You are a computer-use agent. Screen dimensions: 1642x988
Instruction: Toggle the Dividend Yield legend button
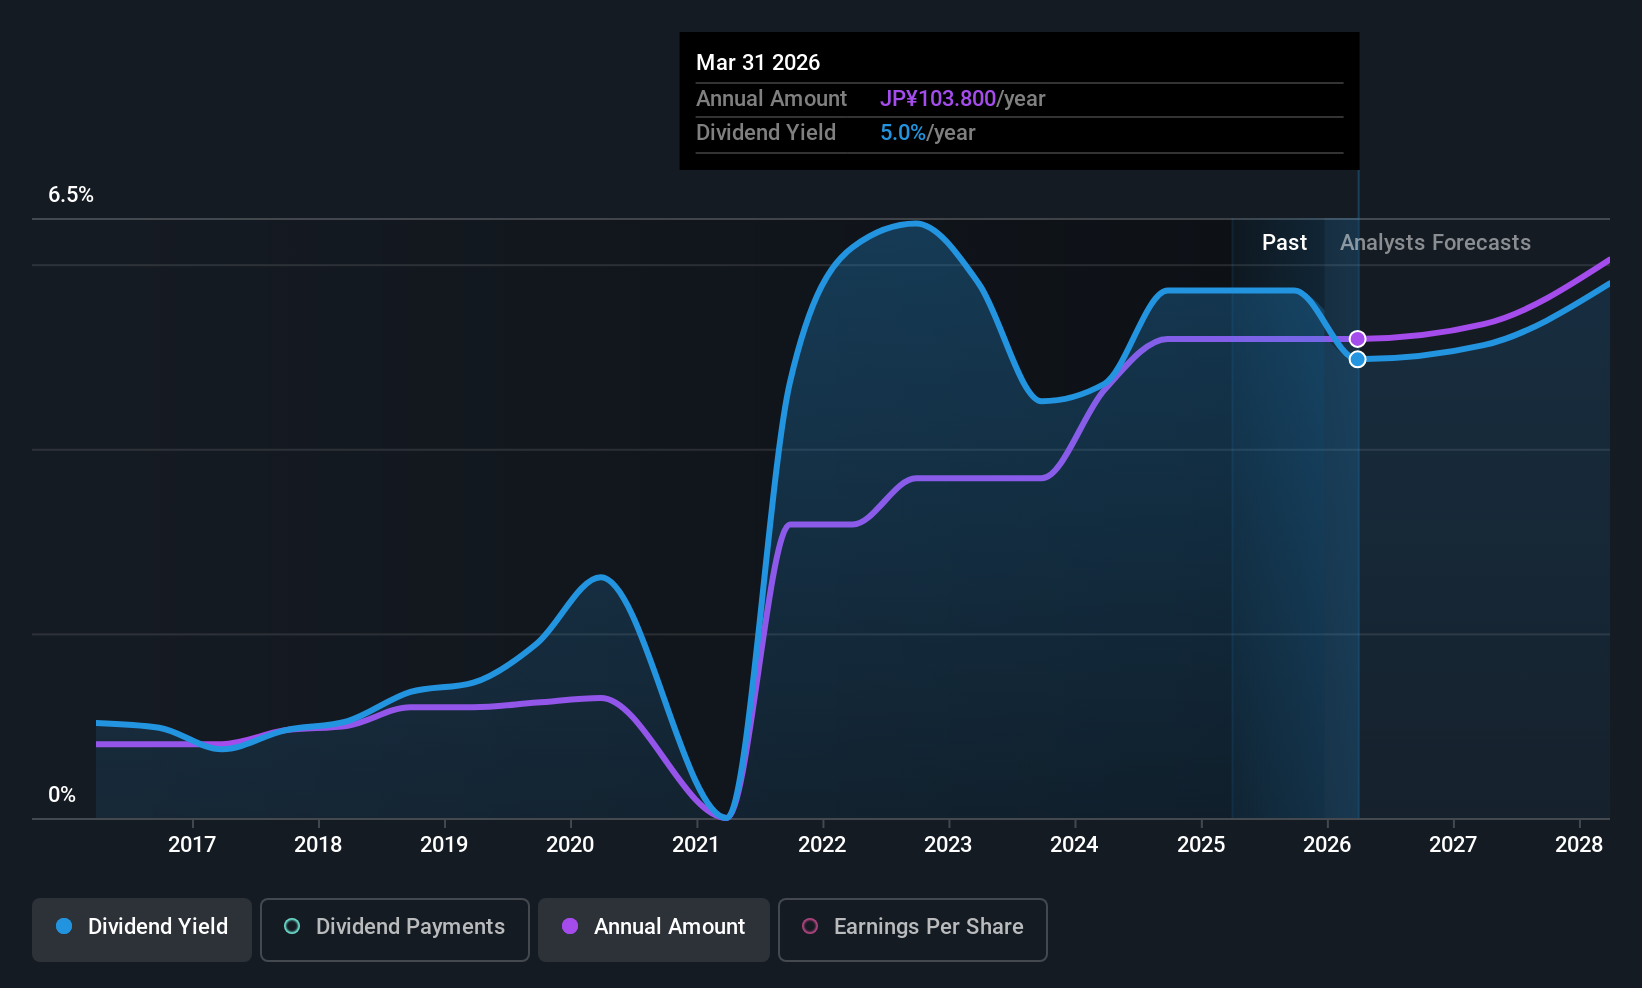(142, 929)
